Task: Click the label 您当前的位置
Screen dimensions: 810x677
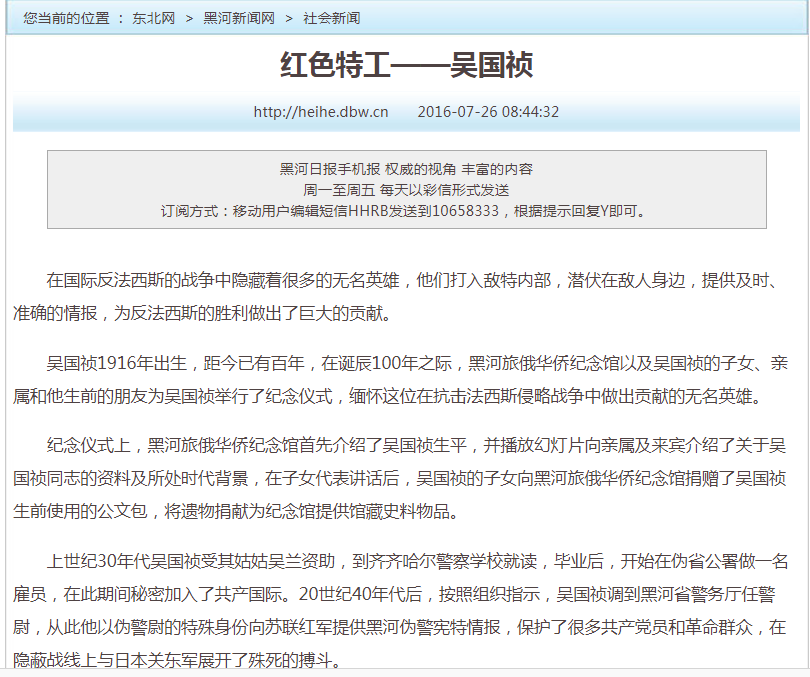Action: [x=66, y=19]
